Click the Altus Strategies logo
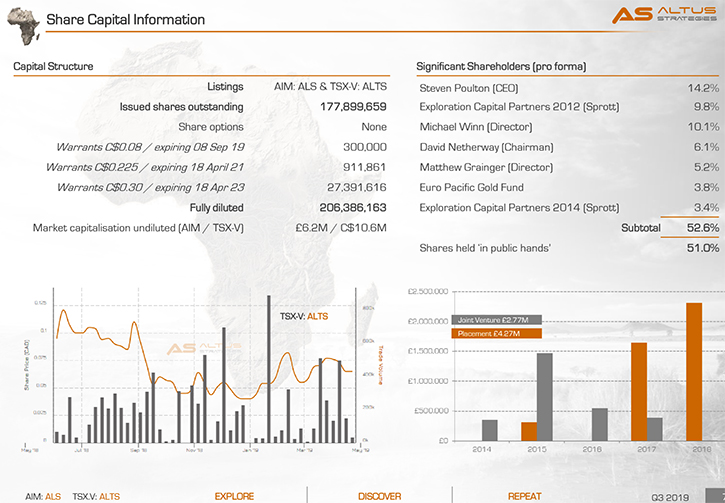The image size is (725, 503). pyautogui.click(x=664, y=14)
